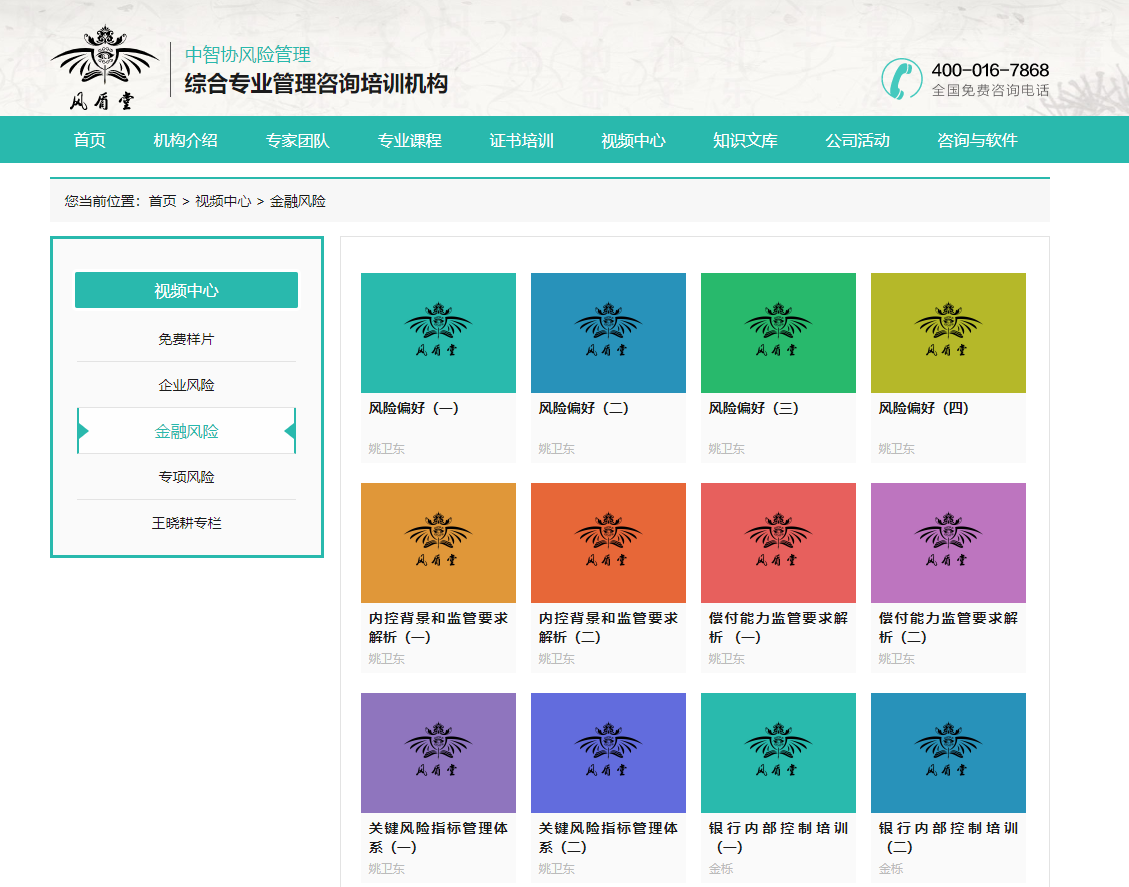Click 公司活动 in the navigation bar
This screenshot has width=1129, height=887.
[857, 140]
